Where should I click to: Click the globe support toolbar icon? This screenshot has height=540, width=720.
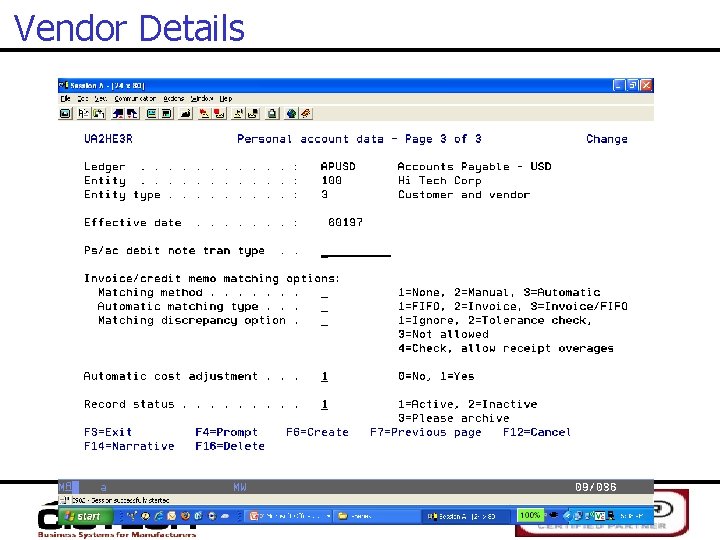[x=292, y=113]
